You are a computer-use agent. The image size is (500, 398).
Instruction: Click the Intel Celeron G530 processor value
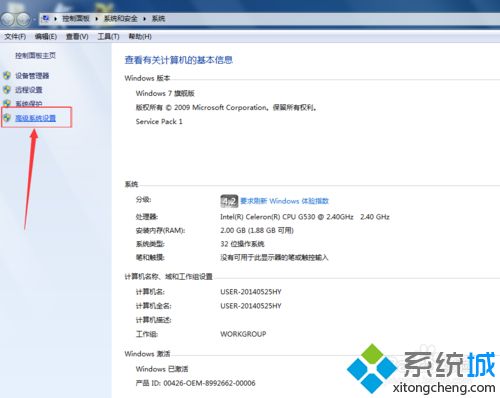(305, 217)
